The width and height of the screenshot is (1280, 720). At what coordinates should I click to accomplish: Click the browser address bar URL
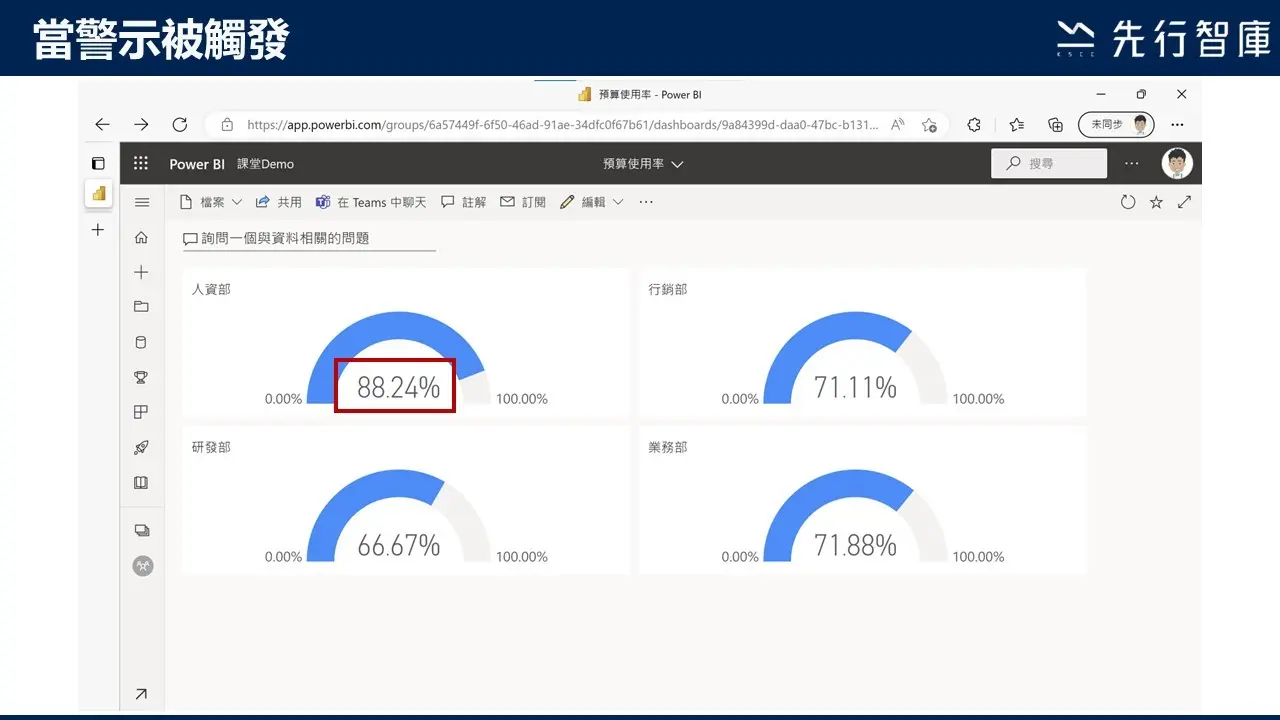click(x=562, y=125)
